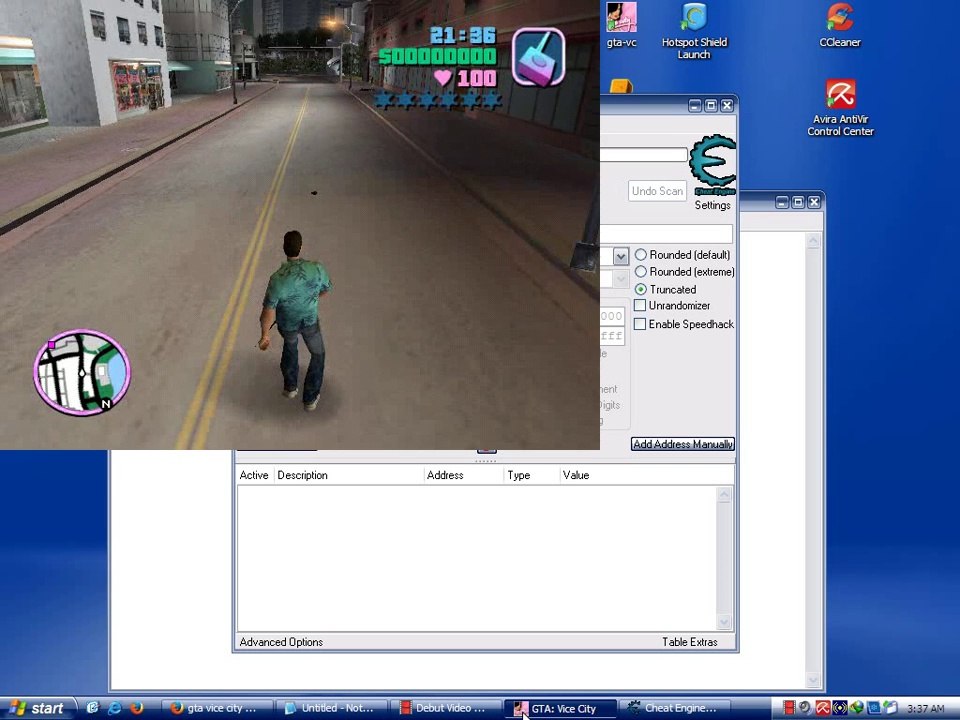Click Notepad window scrollbar down arrow
Screen dimensions: 960x720
click(x=813, y=680)
